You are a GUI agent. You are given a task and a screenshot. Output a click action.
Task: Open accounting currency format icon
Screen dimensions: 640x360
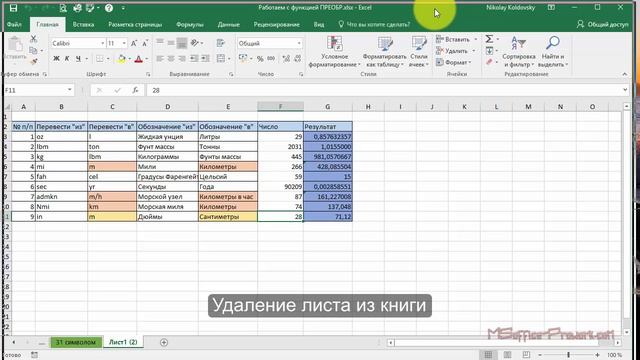pos(243,59)
